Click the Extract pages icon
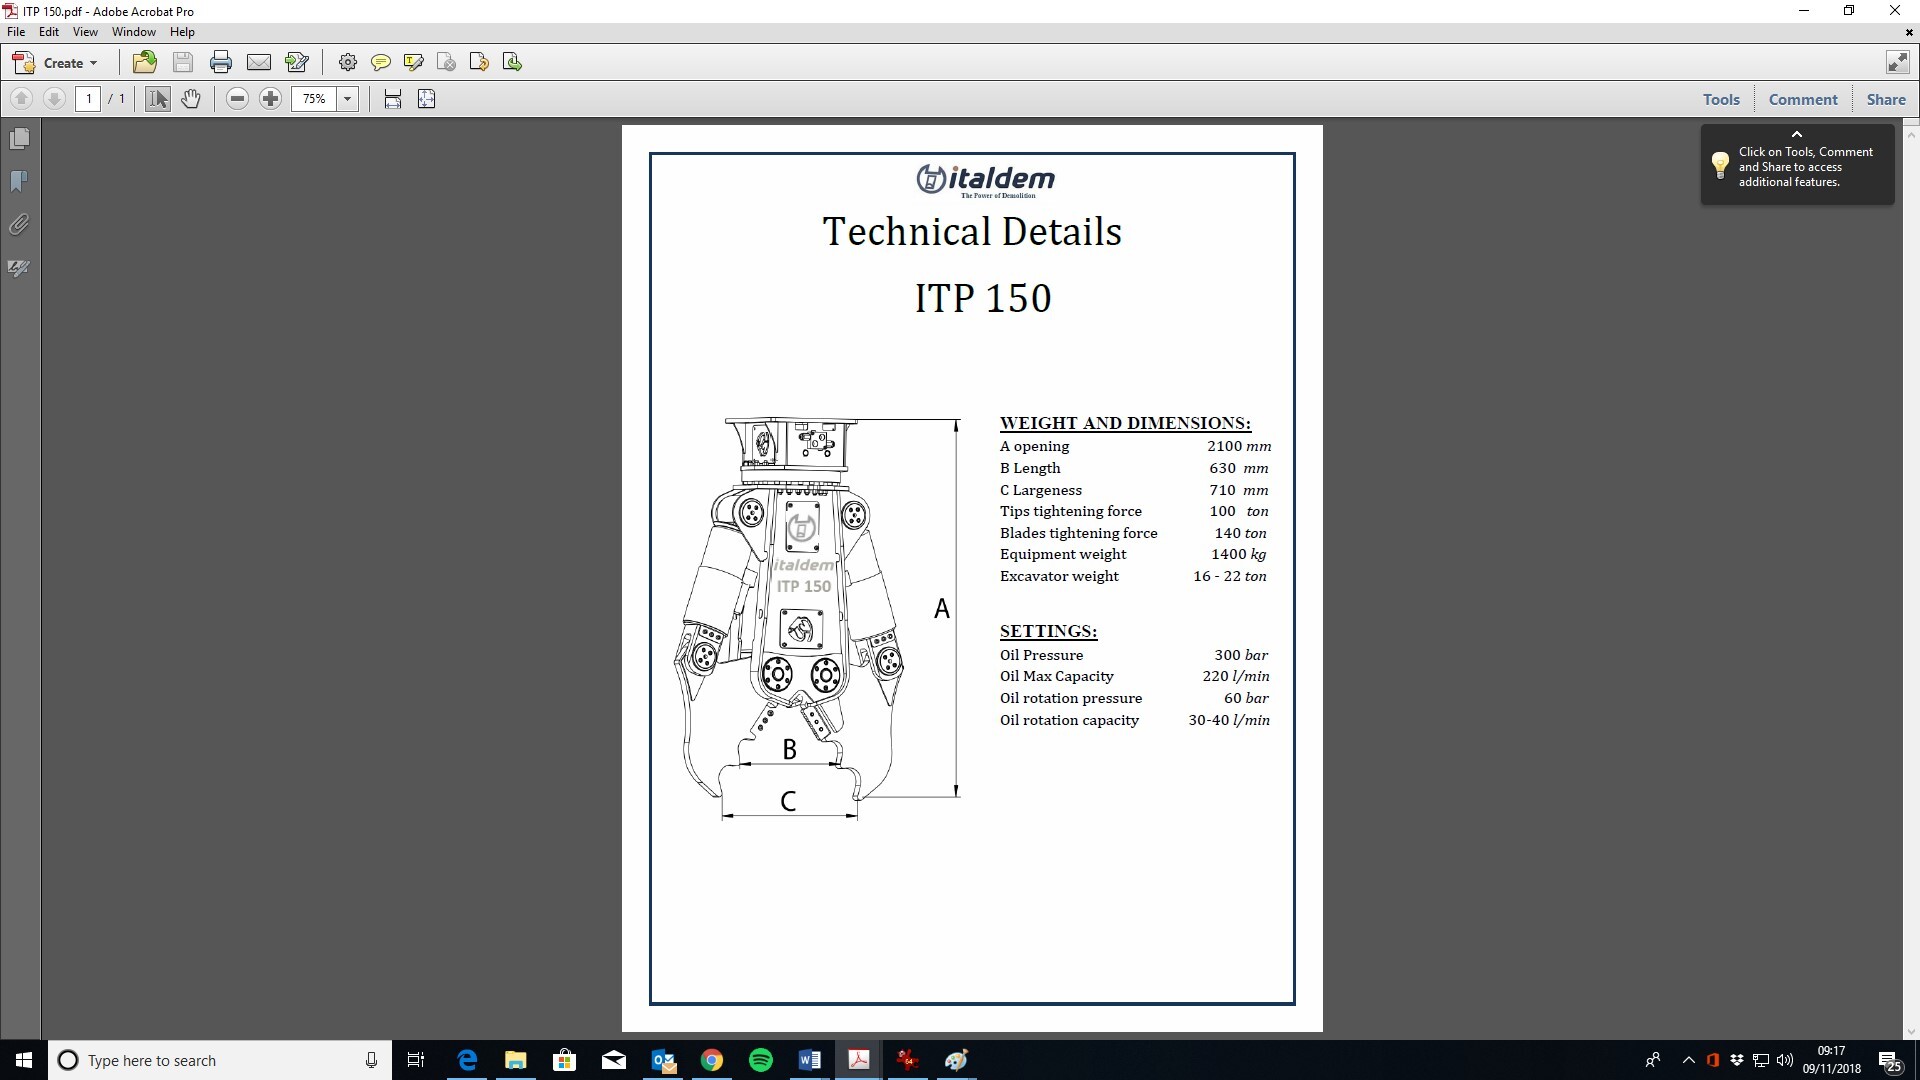This screenshot has width=1920, height=1080. click(513, 63)
